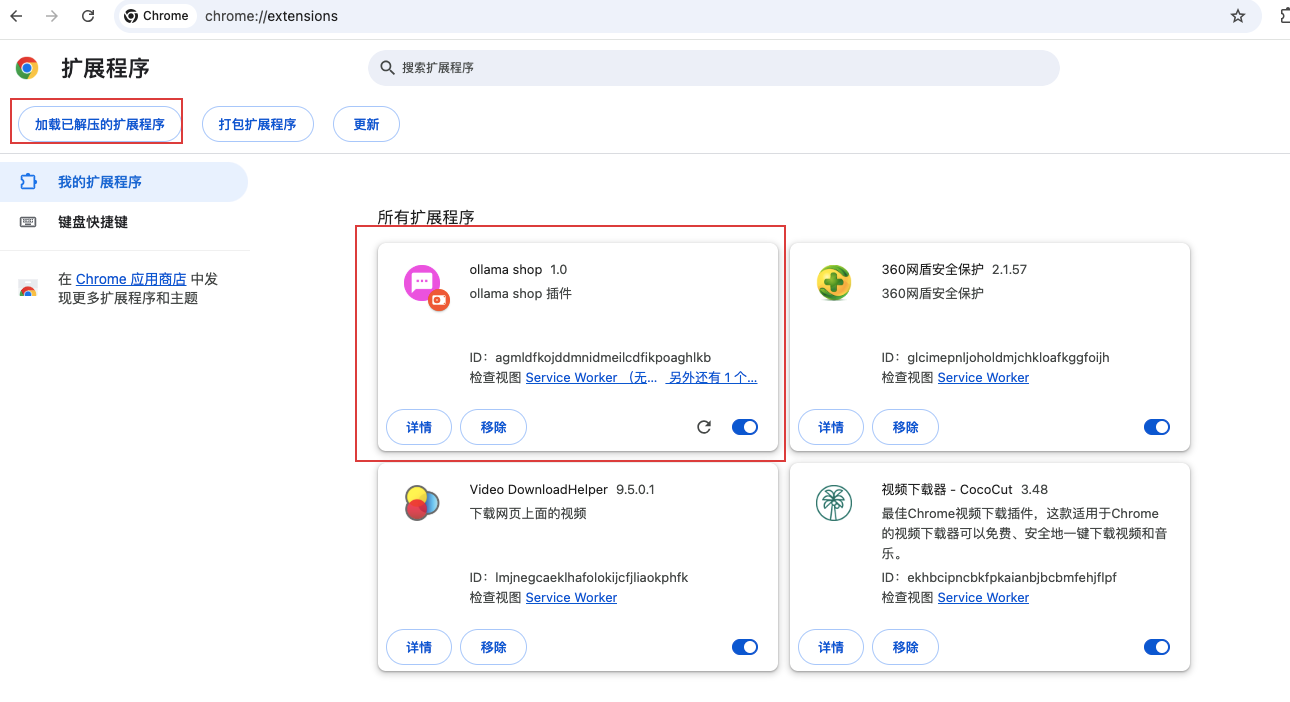Disable the ollama shop extension toggle
This screenshot has height=702, width=1290.
pyautogui.click(x=745, y=427)
